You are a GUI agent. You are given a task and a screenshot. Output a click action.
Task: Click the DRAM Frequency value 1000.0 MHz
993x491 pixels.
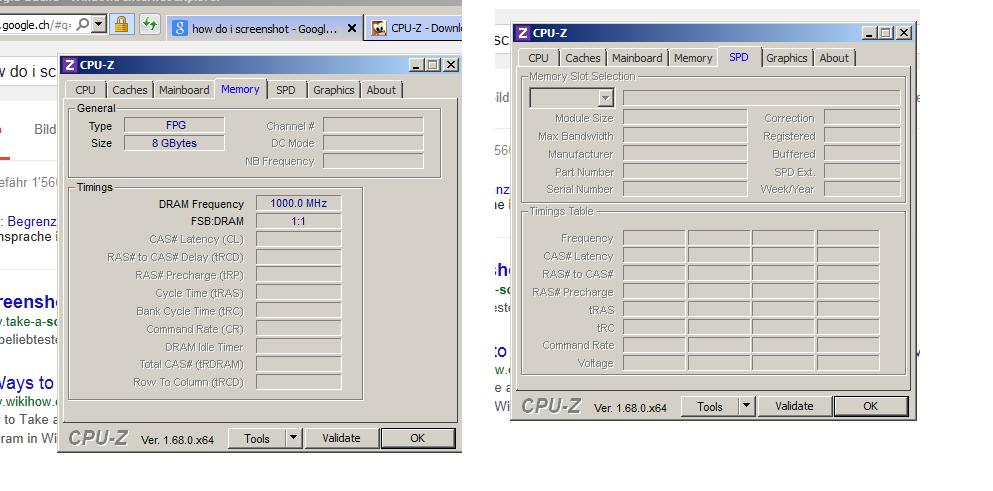(298, 203)
